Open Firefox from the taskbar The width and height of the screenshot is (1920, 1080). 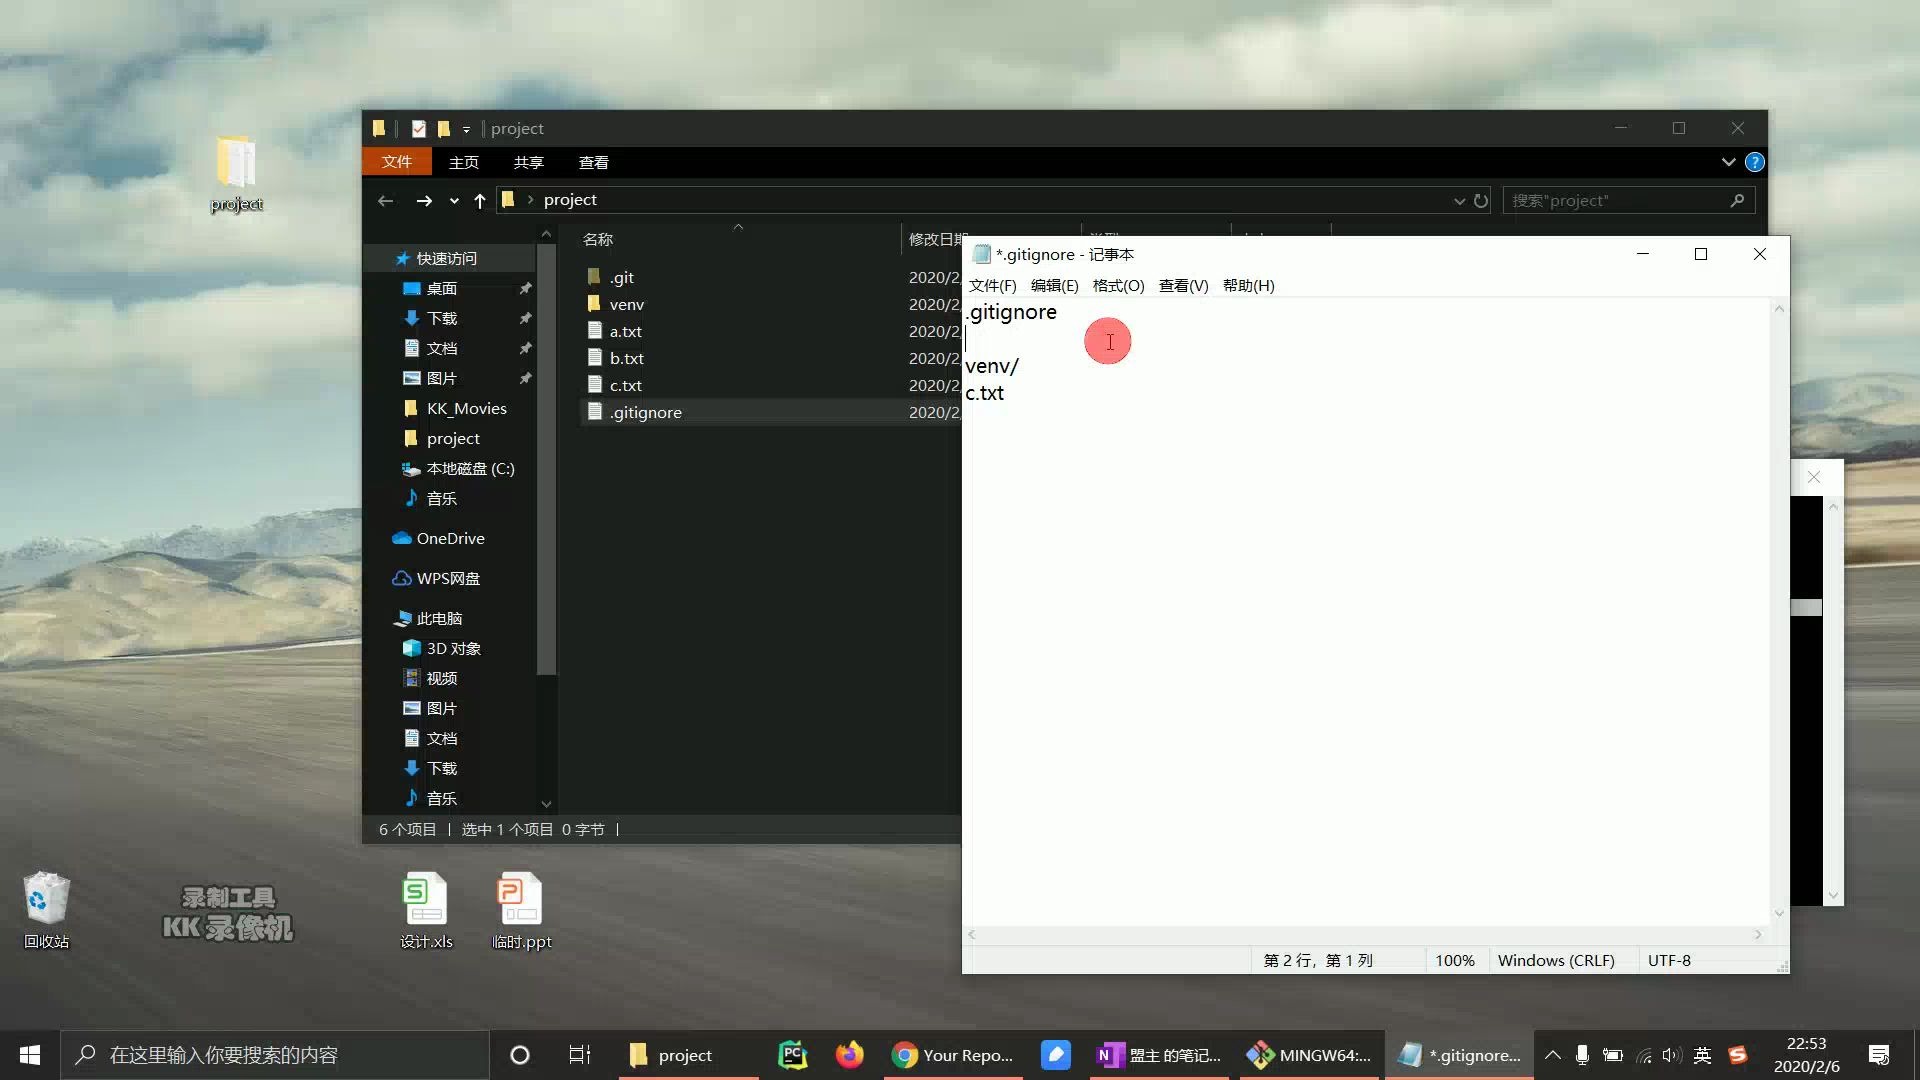(x=849, y=1055)
